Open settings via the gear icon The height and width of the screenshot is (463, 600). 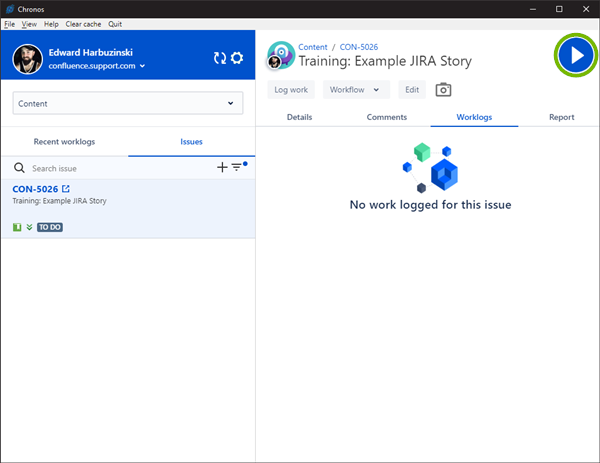tap(237, 58)
